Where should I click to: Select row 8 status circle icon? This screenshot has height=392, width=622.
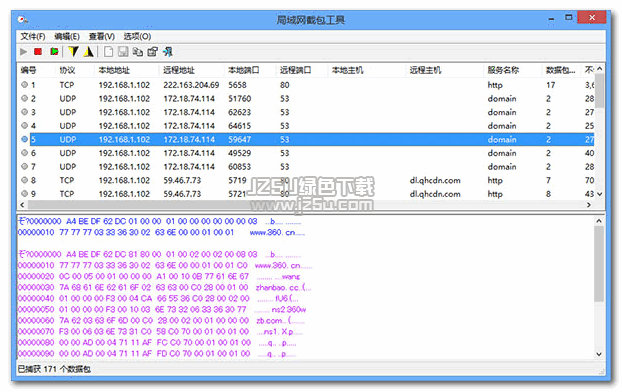pyautogui.click(x=25, y=180)
